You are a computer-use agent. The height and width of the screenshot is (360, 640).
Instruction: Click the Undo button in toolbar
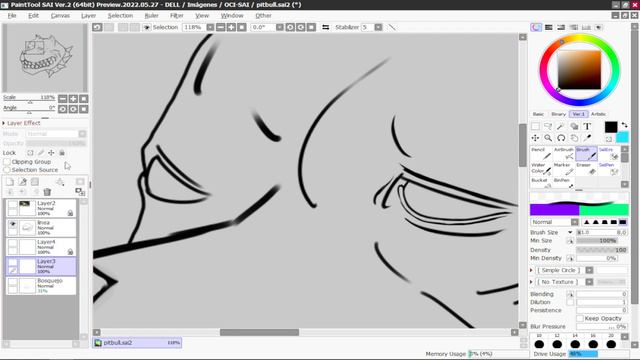(97, 27)
